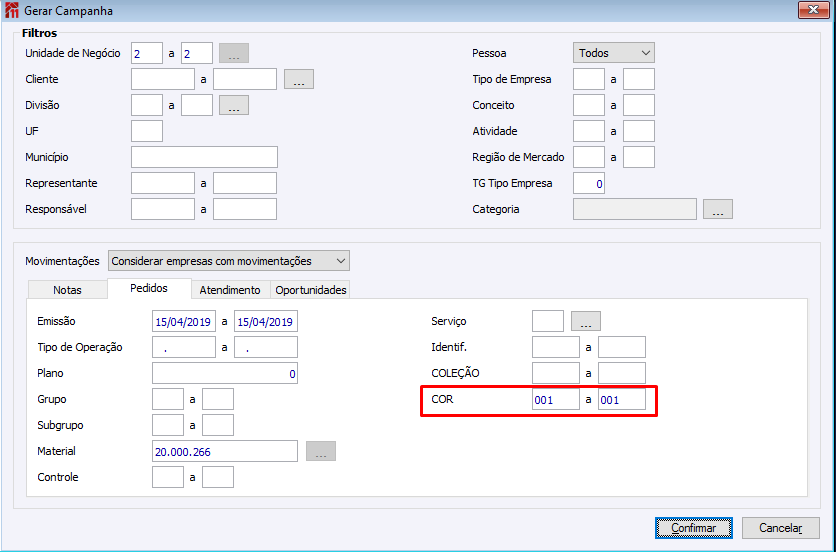
Task: Click the second COLEÇÃO field
Action: click(x=622, y=373)
